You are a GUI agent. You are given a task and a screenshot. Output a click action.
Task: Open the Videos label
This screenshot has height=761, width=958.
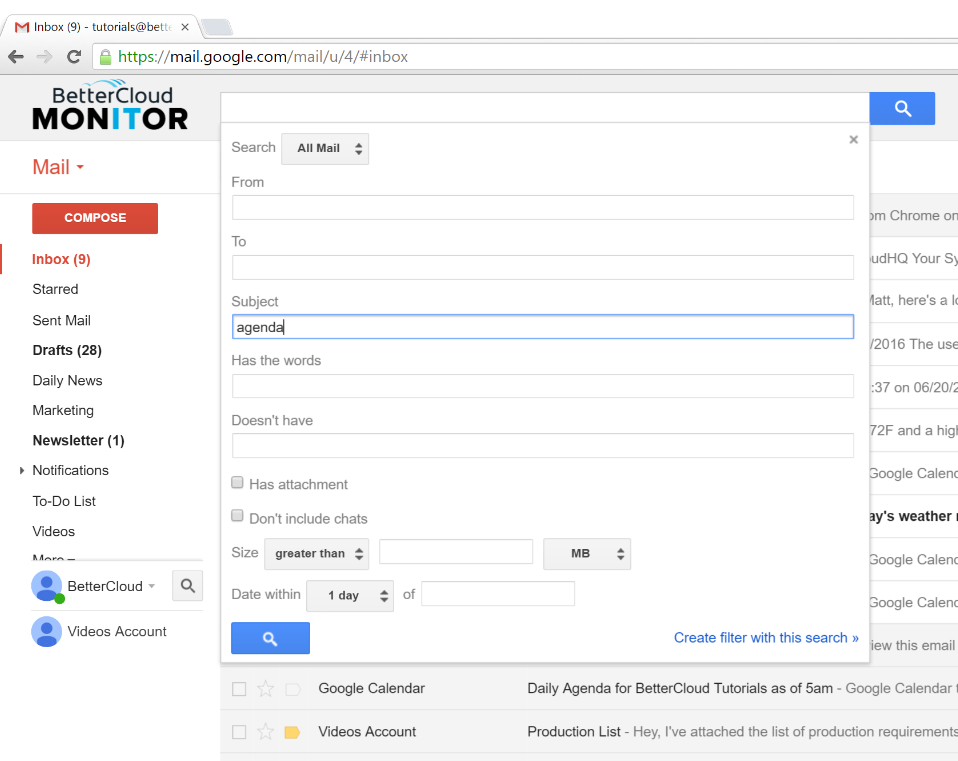coord(54,531)
